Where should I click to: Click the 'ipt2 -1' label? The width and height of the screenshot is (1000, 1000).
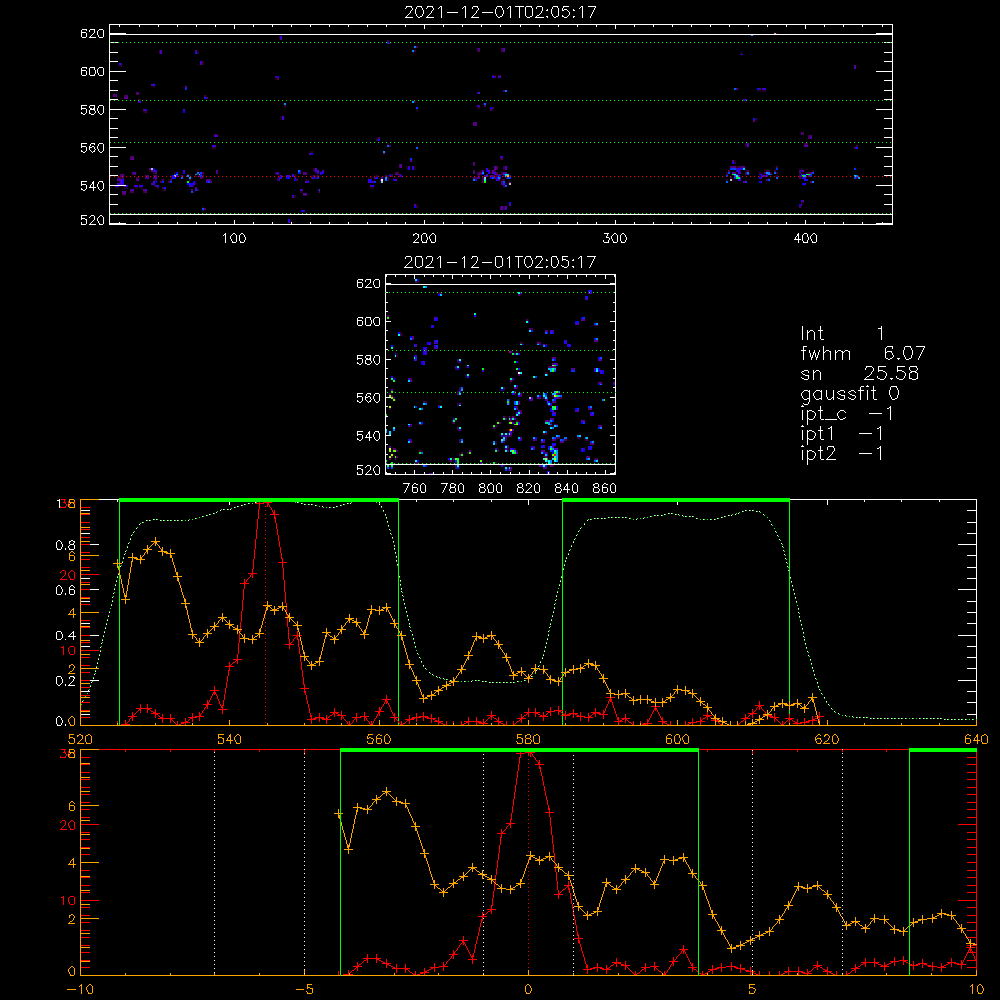(x=842, y=454)
